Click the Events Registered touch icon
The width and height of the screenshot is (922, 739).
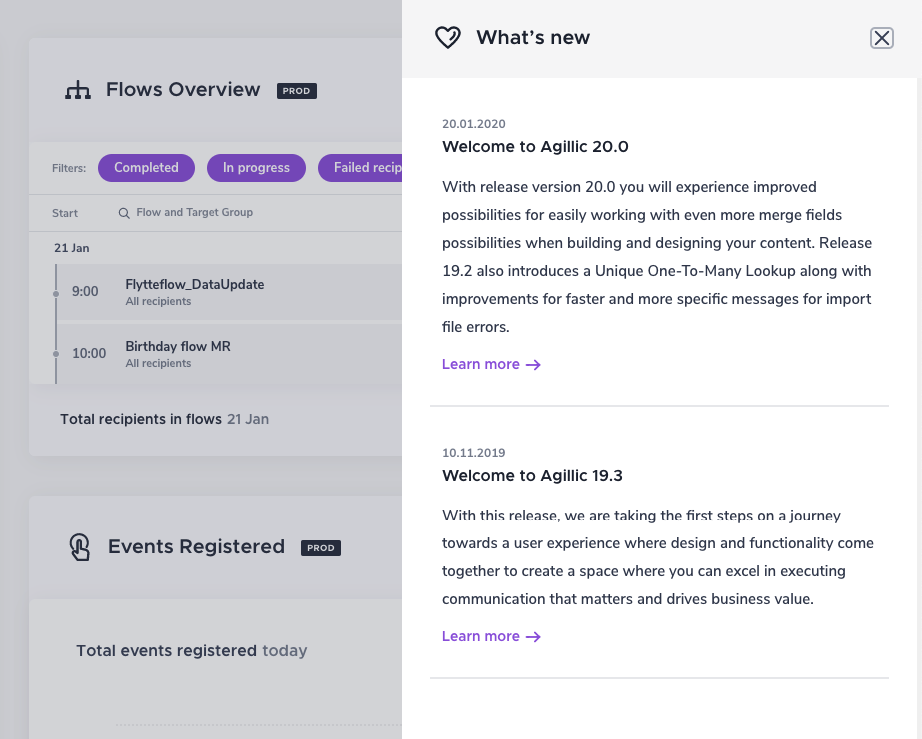tap(79, 547)
